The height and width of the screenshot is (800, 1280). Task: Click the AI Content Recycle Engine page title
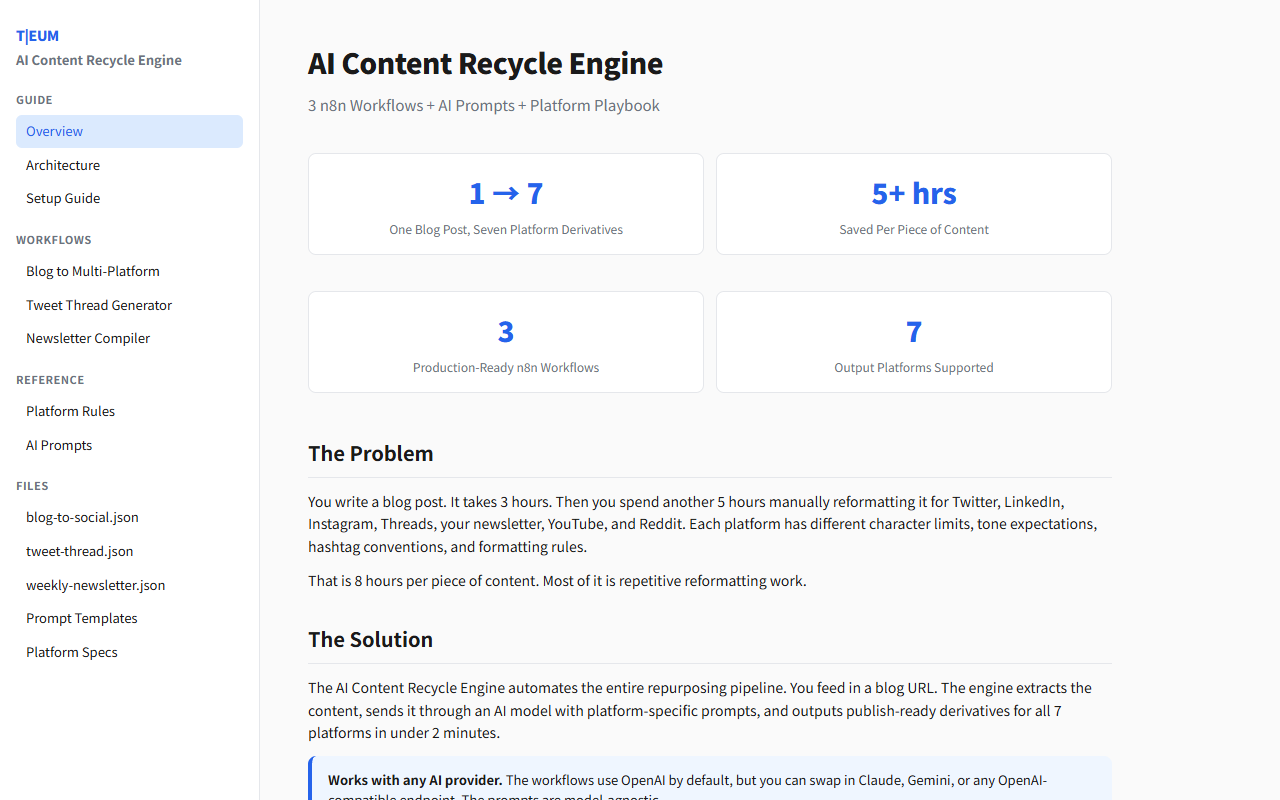tap(485, 63)
